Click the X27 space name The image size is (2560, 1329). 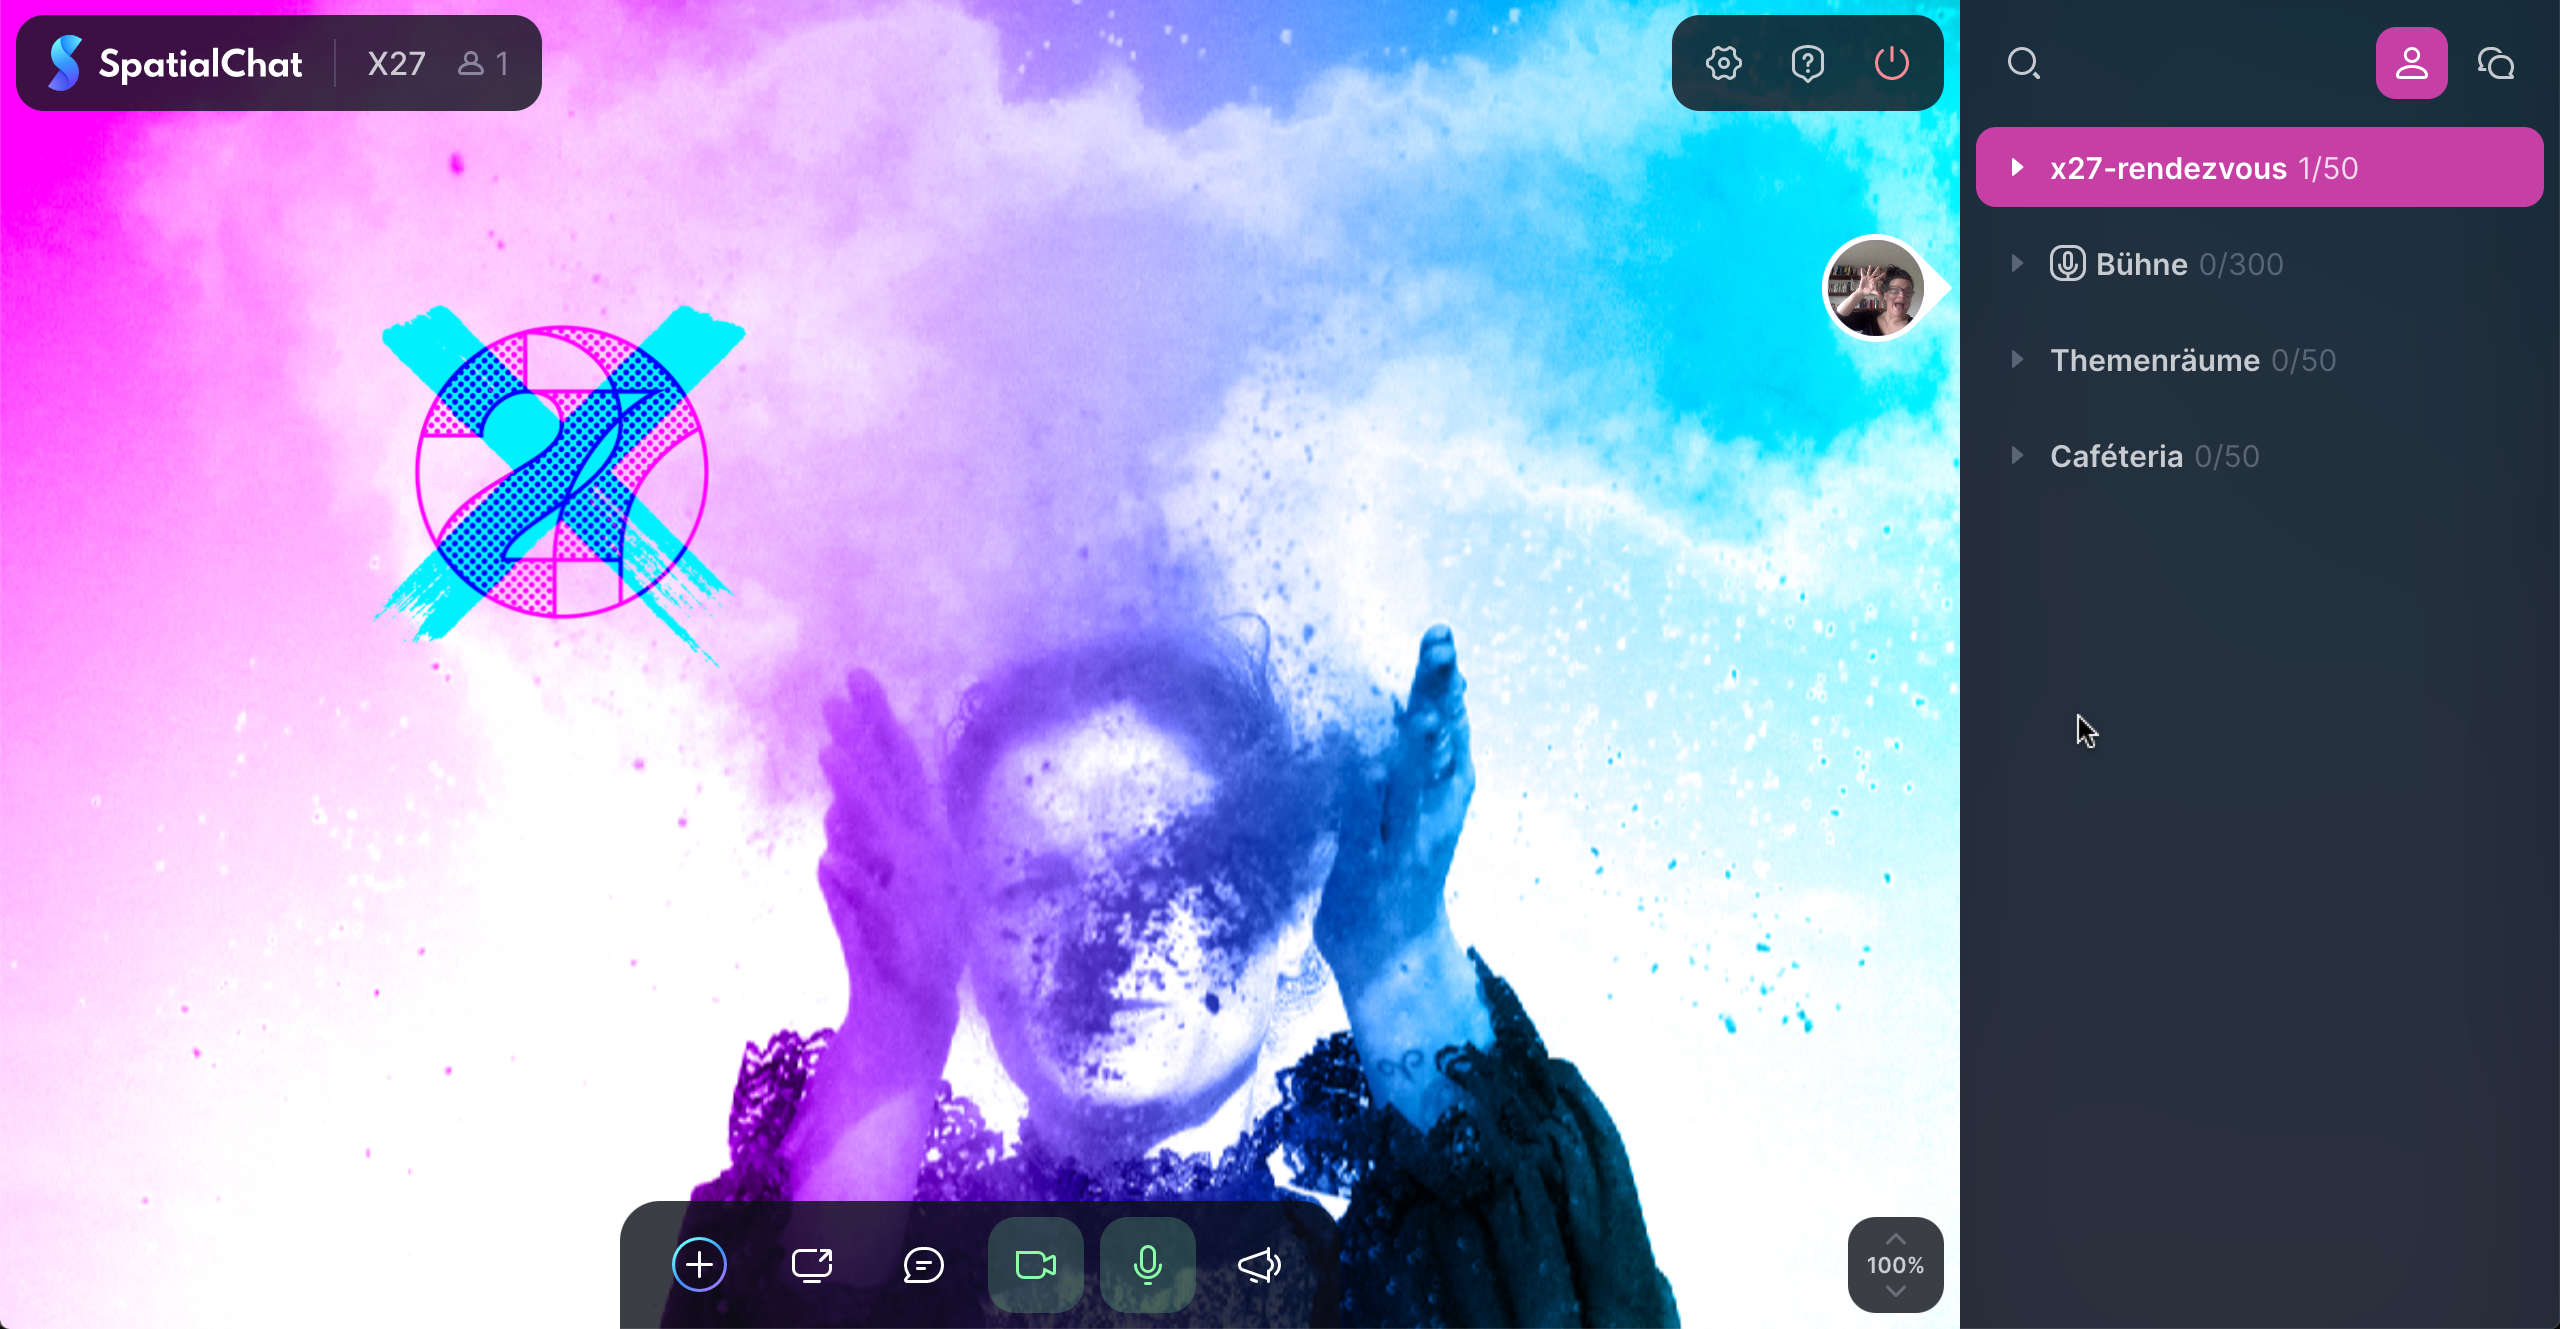[396, 63]
